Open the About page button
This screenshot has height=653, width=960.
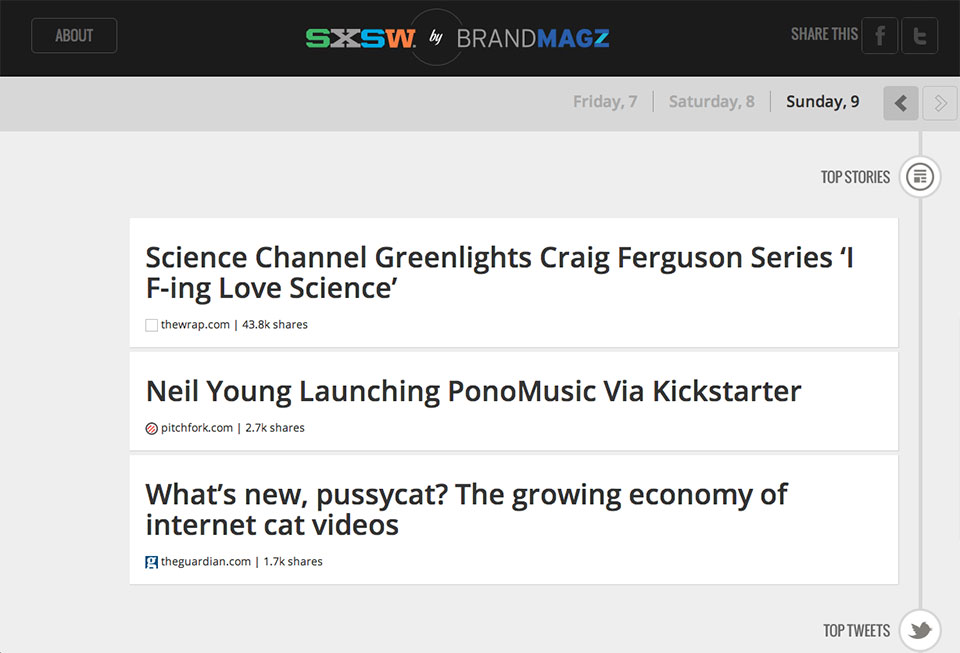pos(74,36)
